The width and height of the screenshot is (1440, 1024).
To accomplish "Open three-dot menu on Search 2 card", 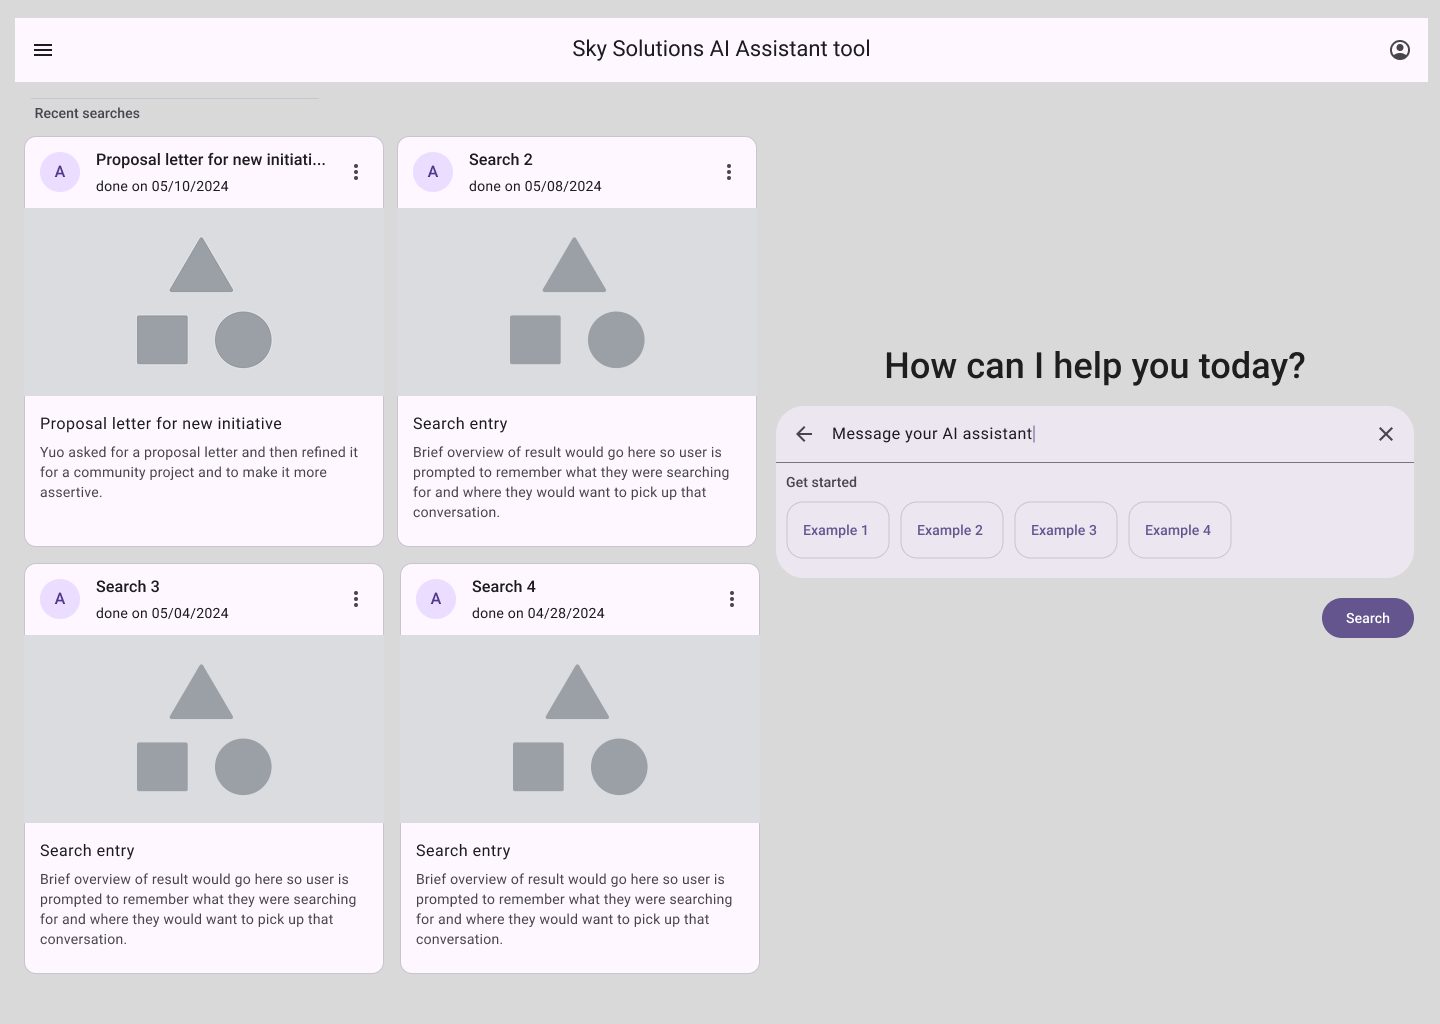I will tap(729, 172).
